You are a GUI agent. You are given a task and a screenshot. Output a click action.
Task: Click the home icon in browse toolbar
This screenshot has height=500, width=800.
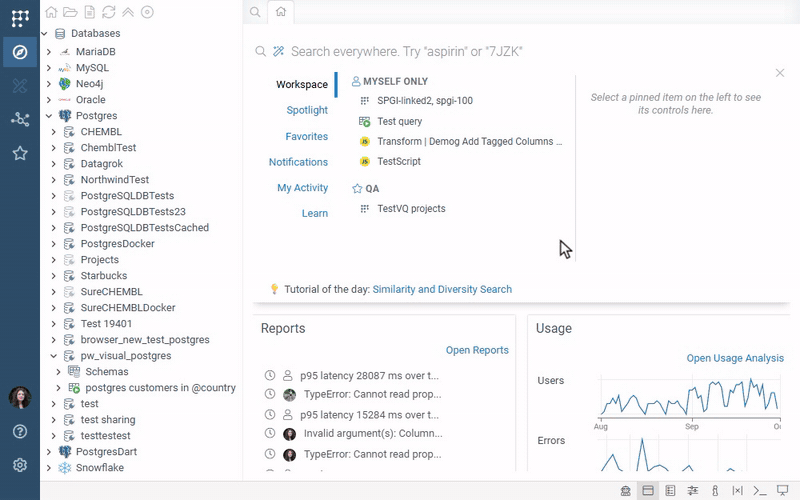click(51, 12)
